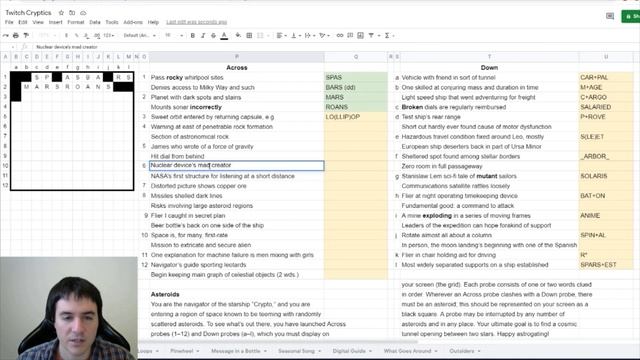Viewport: 640px width, 360px height.
Task: Click the move-to-folder icon beside title
Action: [x=72, y=13]
